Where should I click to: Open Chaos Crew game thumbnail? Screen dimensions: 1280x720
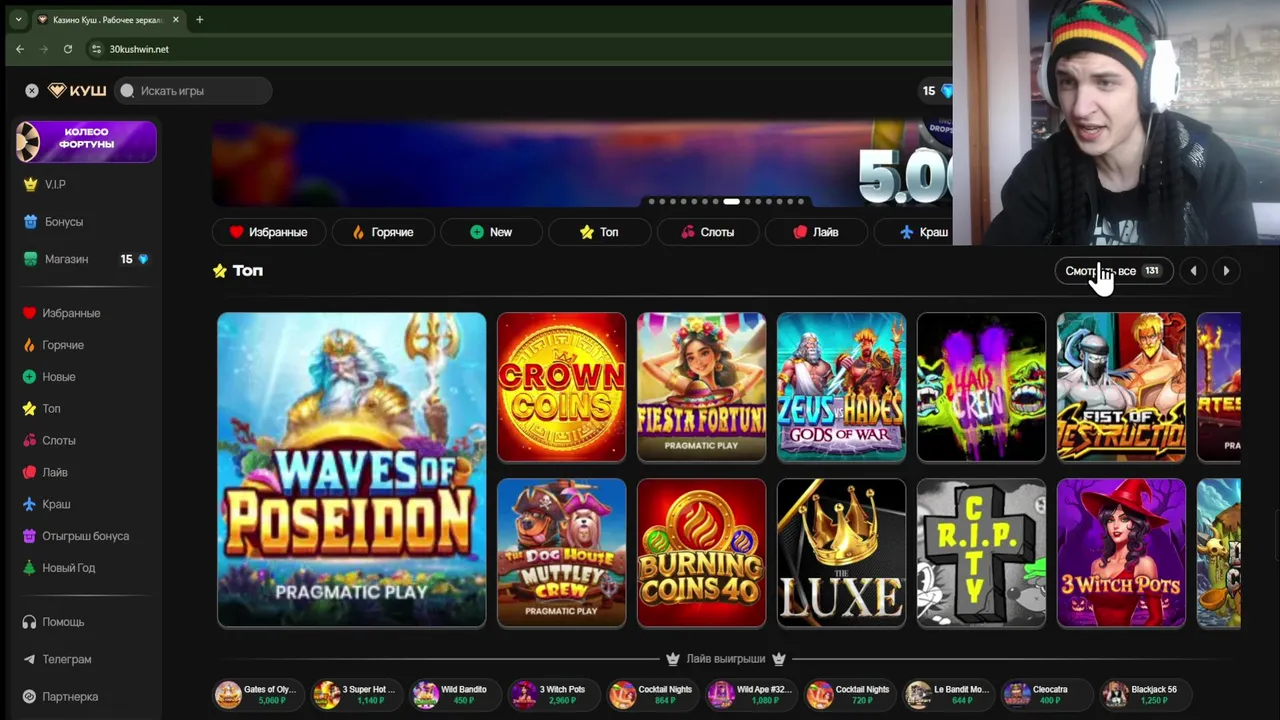(981, 387)
